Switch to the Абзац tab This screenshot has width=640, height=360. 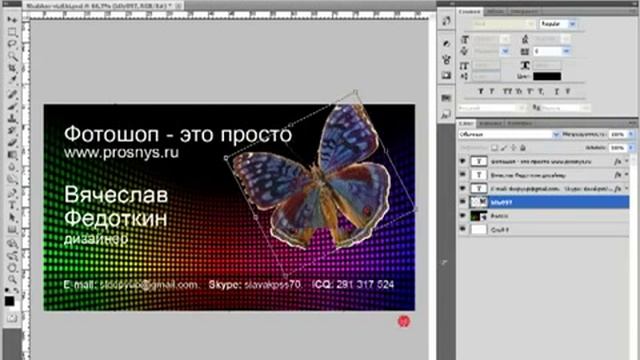coord(496,11)
